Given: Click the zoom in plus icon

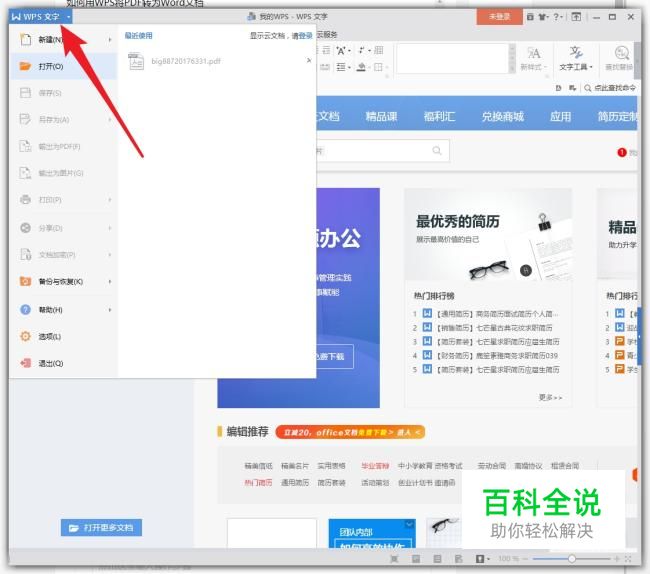Looking at the screenshot, I should click(x=617, y=559).
